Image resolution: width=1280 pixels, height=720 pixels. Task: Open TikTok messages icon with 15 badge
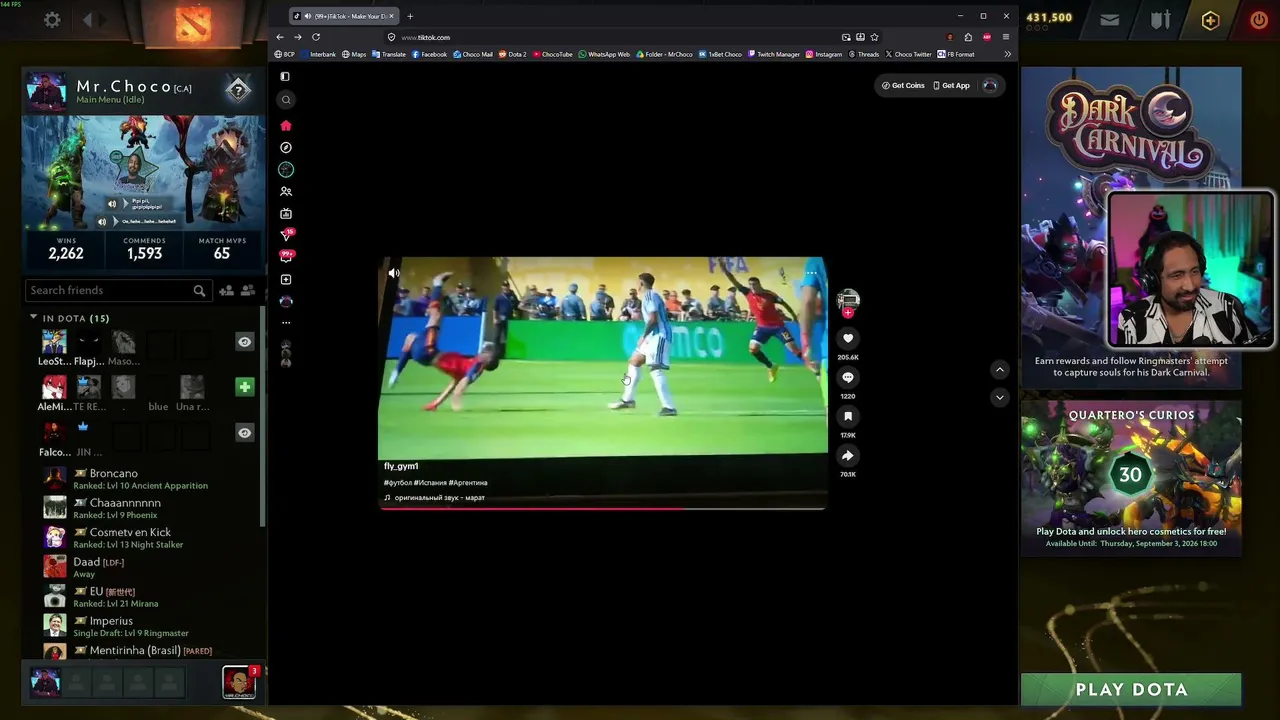[x=287, y=235]
